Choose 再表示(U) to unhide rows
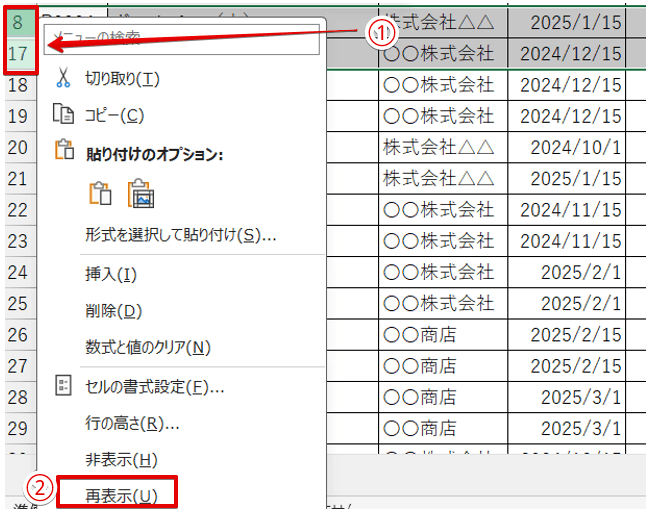Viewport: 646px width, 515px height. (122, 496)
